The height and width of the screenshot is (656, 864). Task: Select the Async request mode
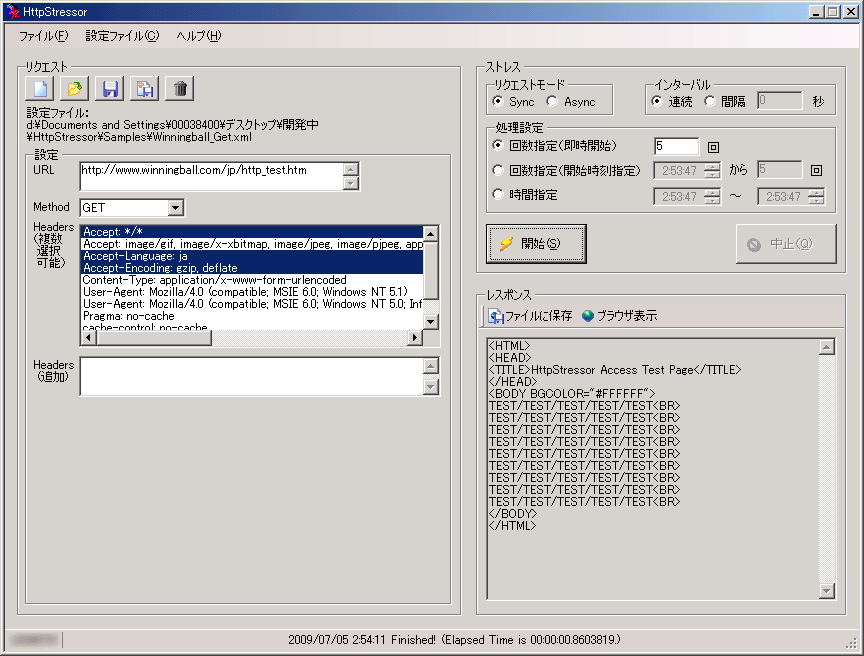tap(552, 102)
